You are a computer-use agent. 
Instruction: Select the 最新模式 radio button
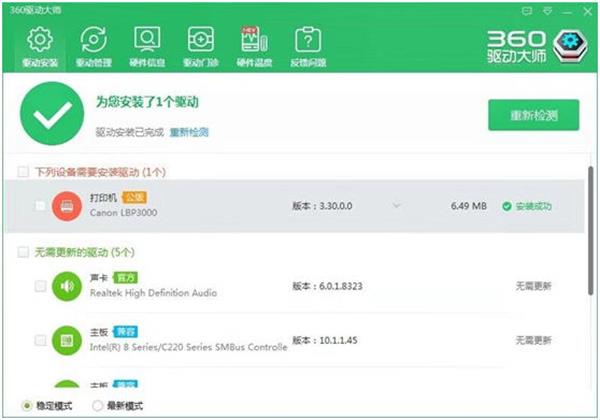tap(97, 405)
